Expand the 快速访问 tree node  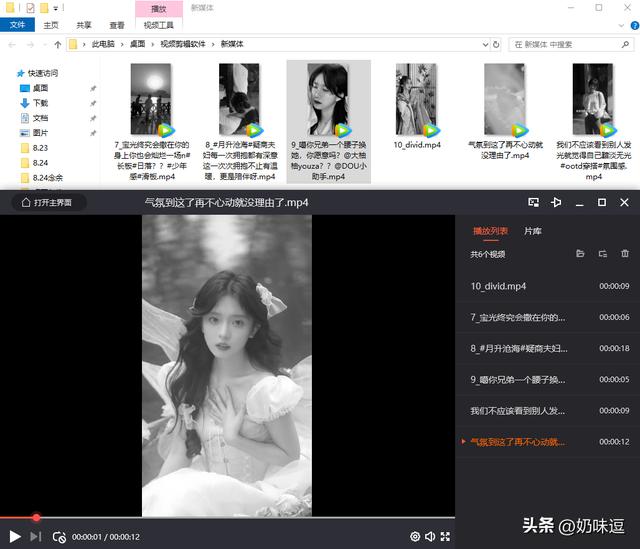[9, 74]
